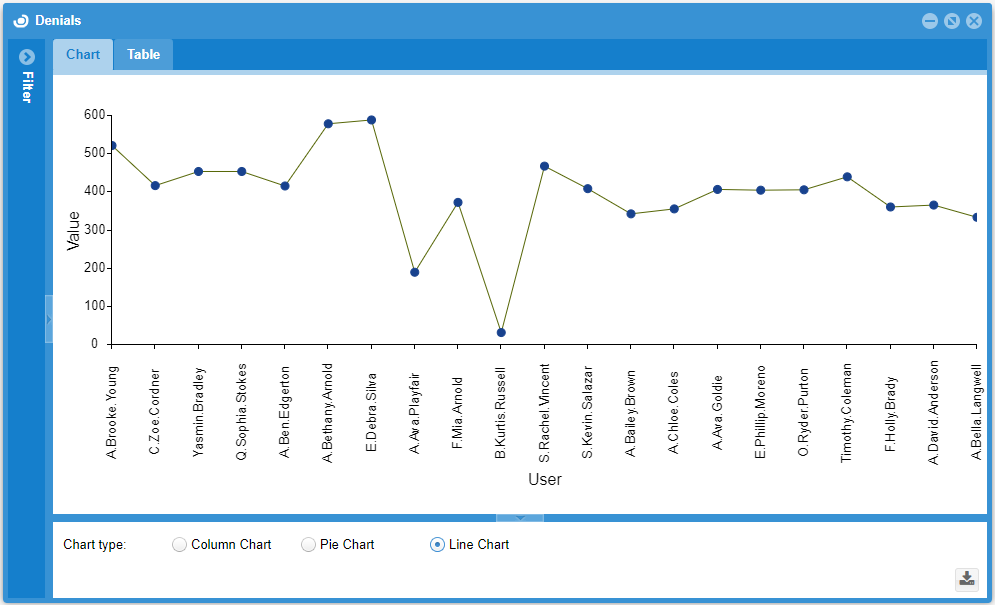This screenshot has height=605, width=995.
Task: Select the F.Mia.Arnold data point
Action: tap(458, 202)
